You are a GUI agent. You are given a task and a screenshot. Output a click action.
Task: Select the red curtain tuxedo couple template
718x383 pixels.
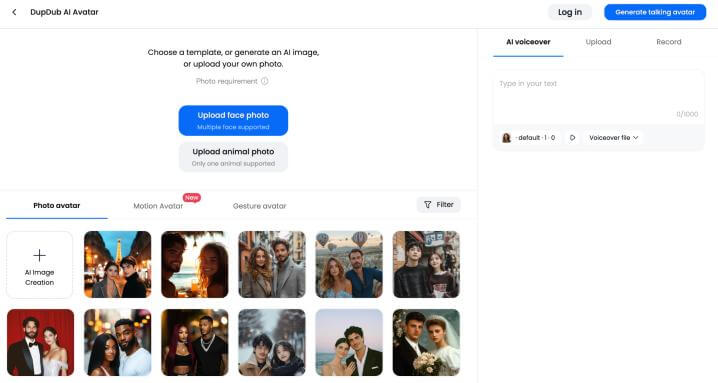pos(40,342)
